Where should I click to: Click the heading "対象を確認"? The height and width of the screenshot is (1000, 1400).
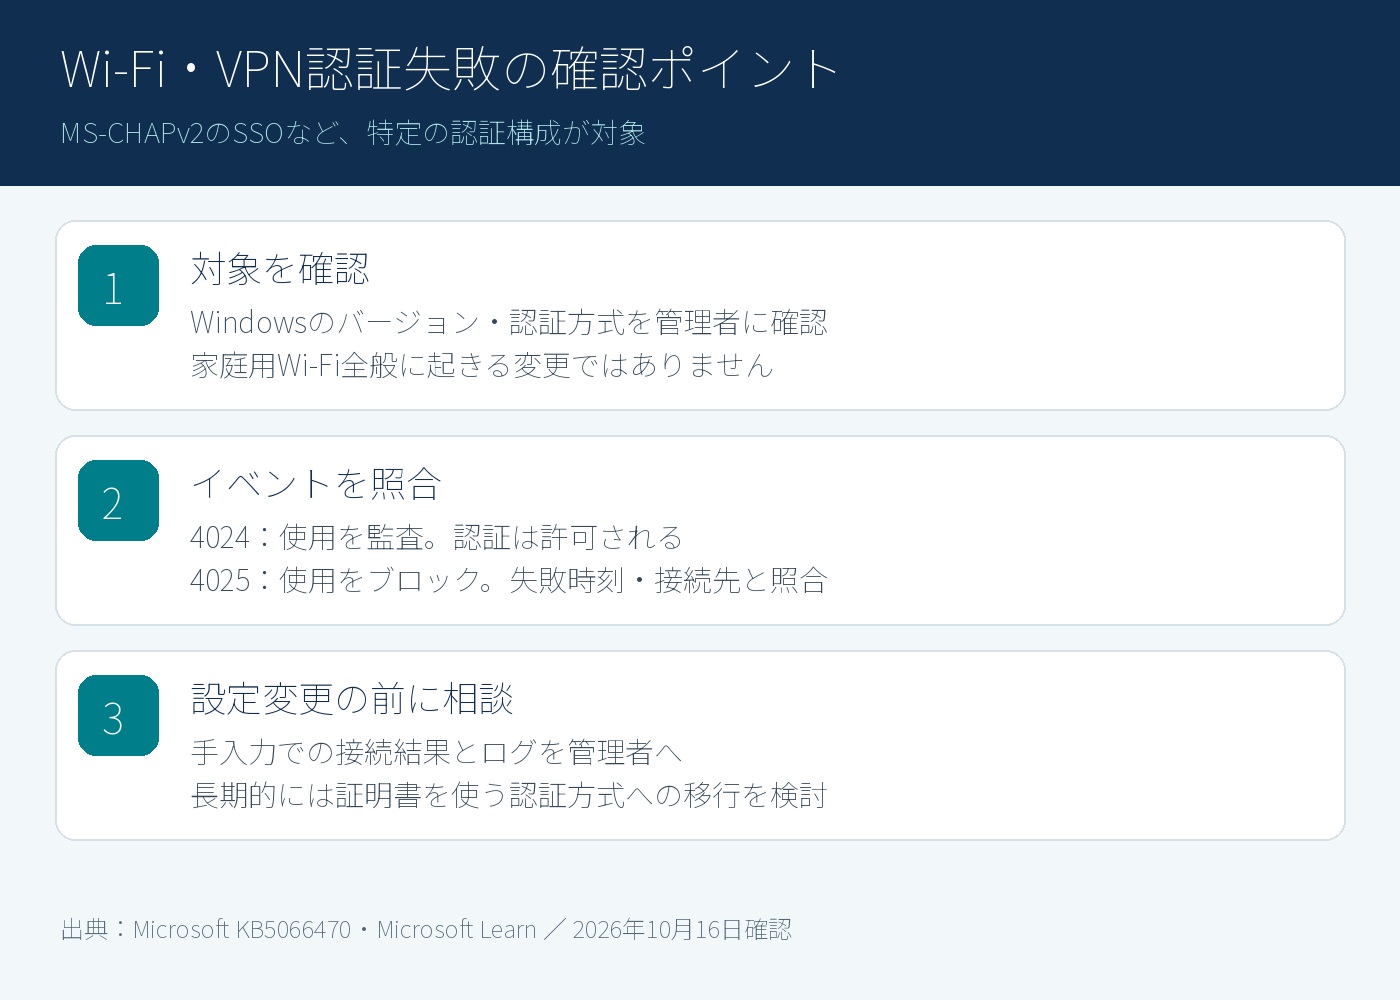click(x=280, y=269)
